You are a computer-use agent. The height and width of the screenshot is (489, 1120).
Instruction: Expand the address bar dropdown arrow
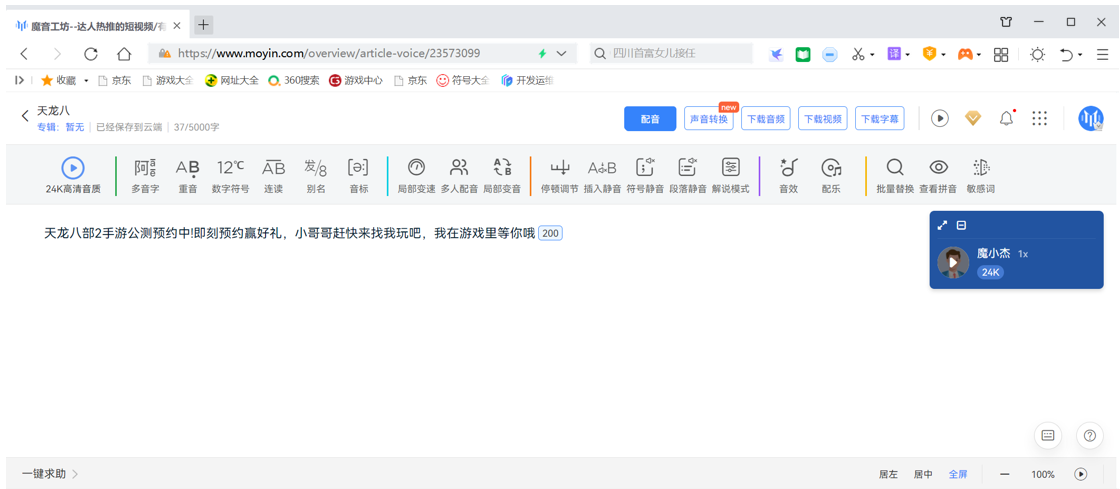[561, 54]
